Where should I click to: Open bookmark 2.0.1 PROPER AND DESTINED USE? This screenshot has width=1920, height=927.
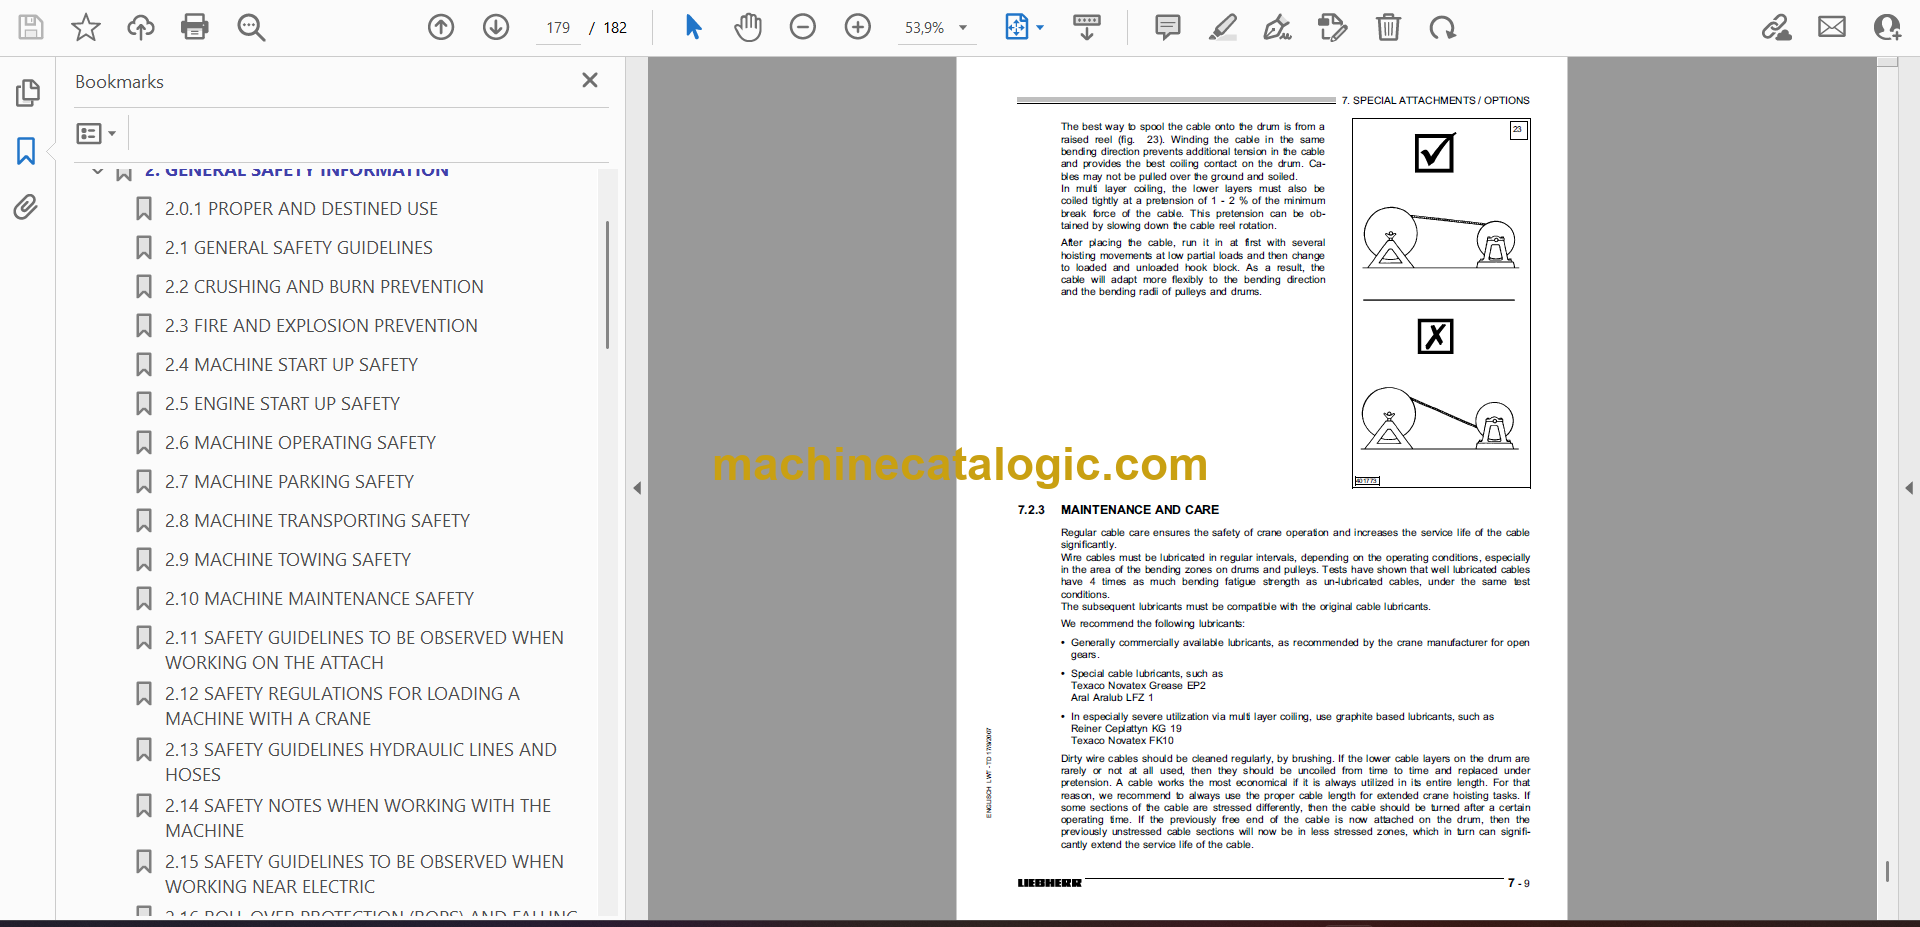tap(301, 209)
